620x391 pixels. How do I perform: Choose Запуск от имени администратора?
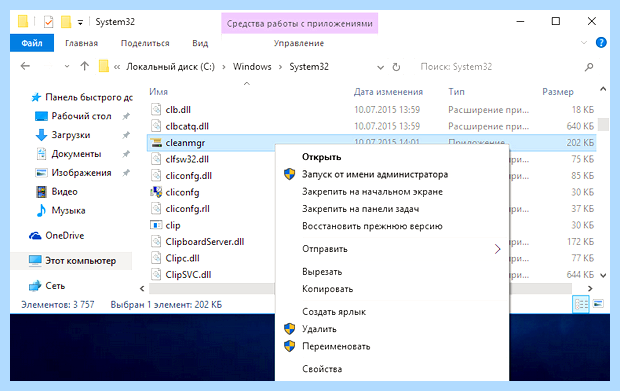point(391,174)
